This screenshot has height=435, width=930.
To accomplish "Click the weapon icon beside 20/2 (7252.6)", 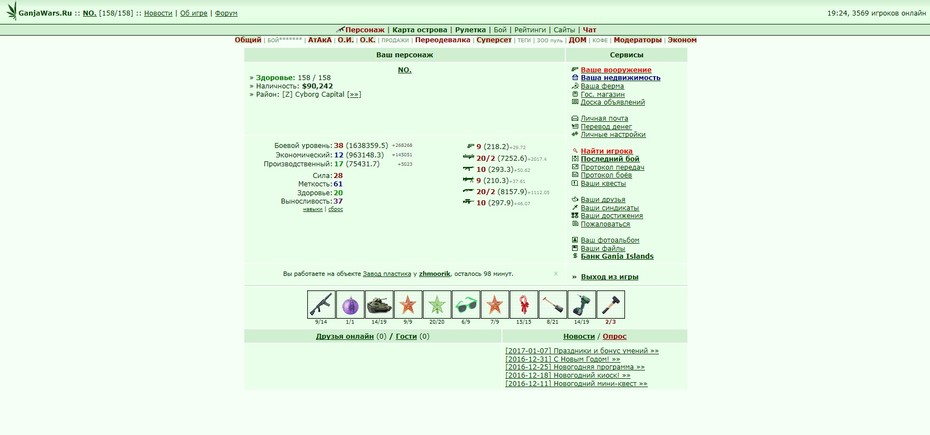I will click(469, 157).
